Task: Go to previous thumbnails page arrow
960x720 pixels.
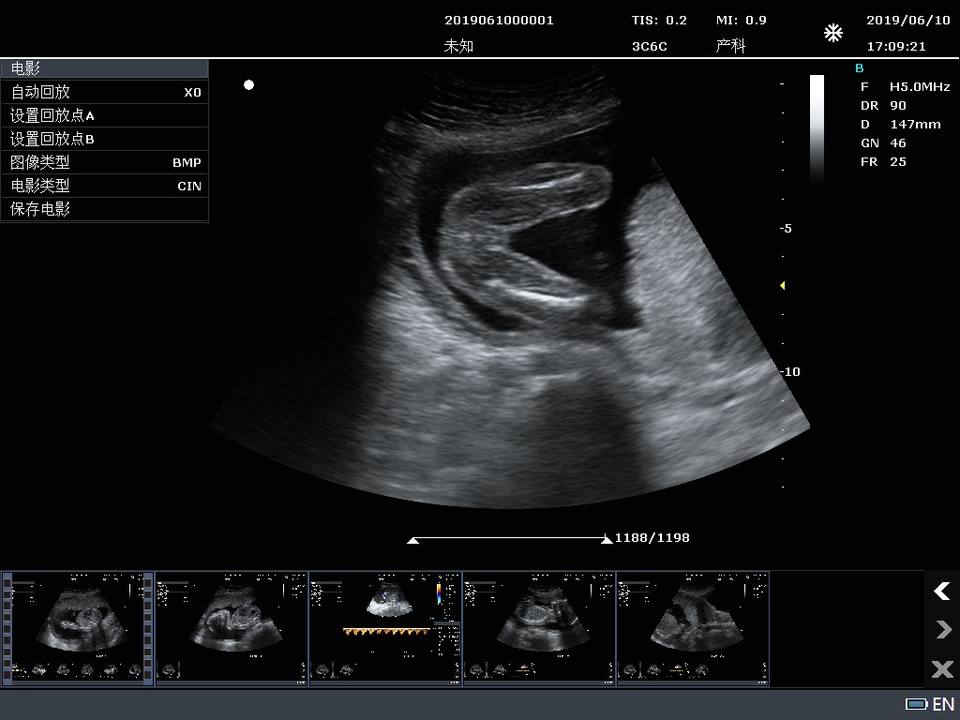Action: [942, 591]
